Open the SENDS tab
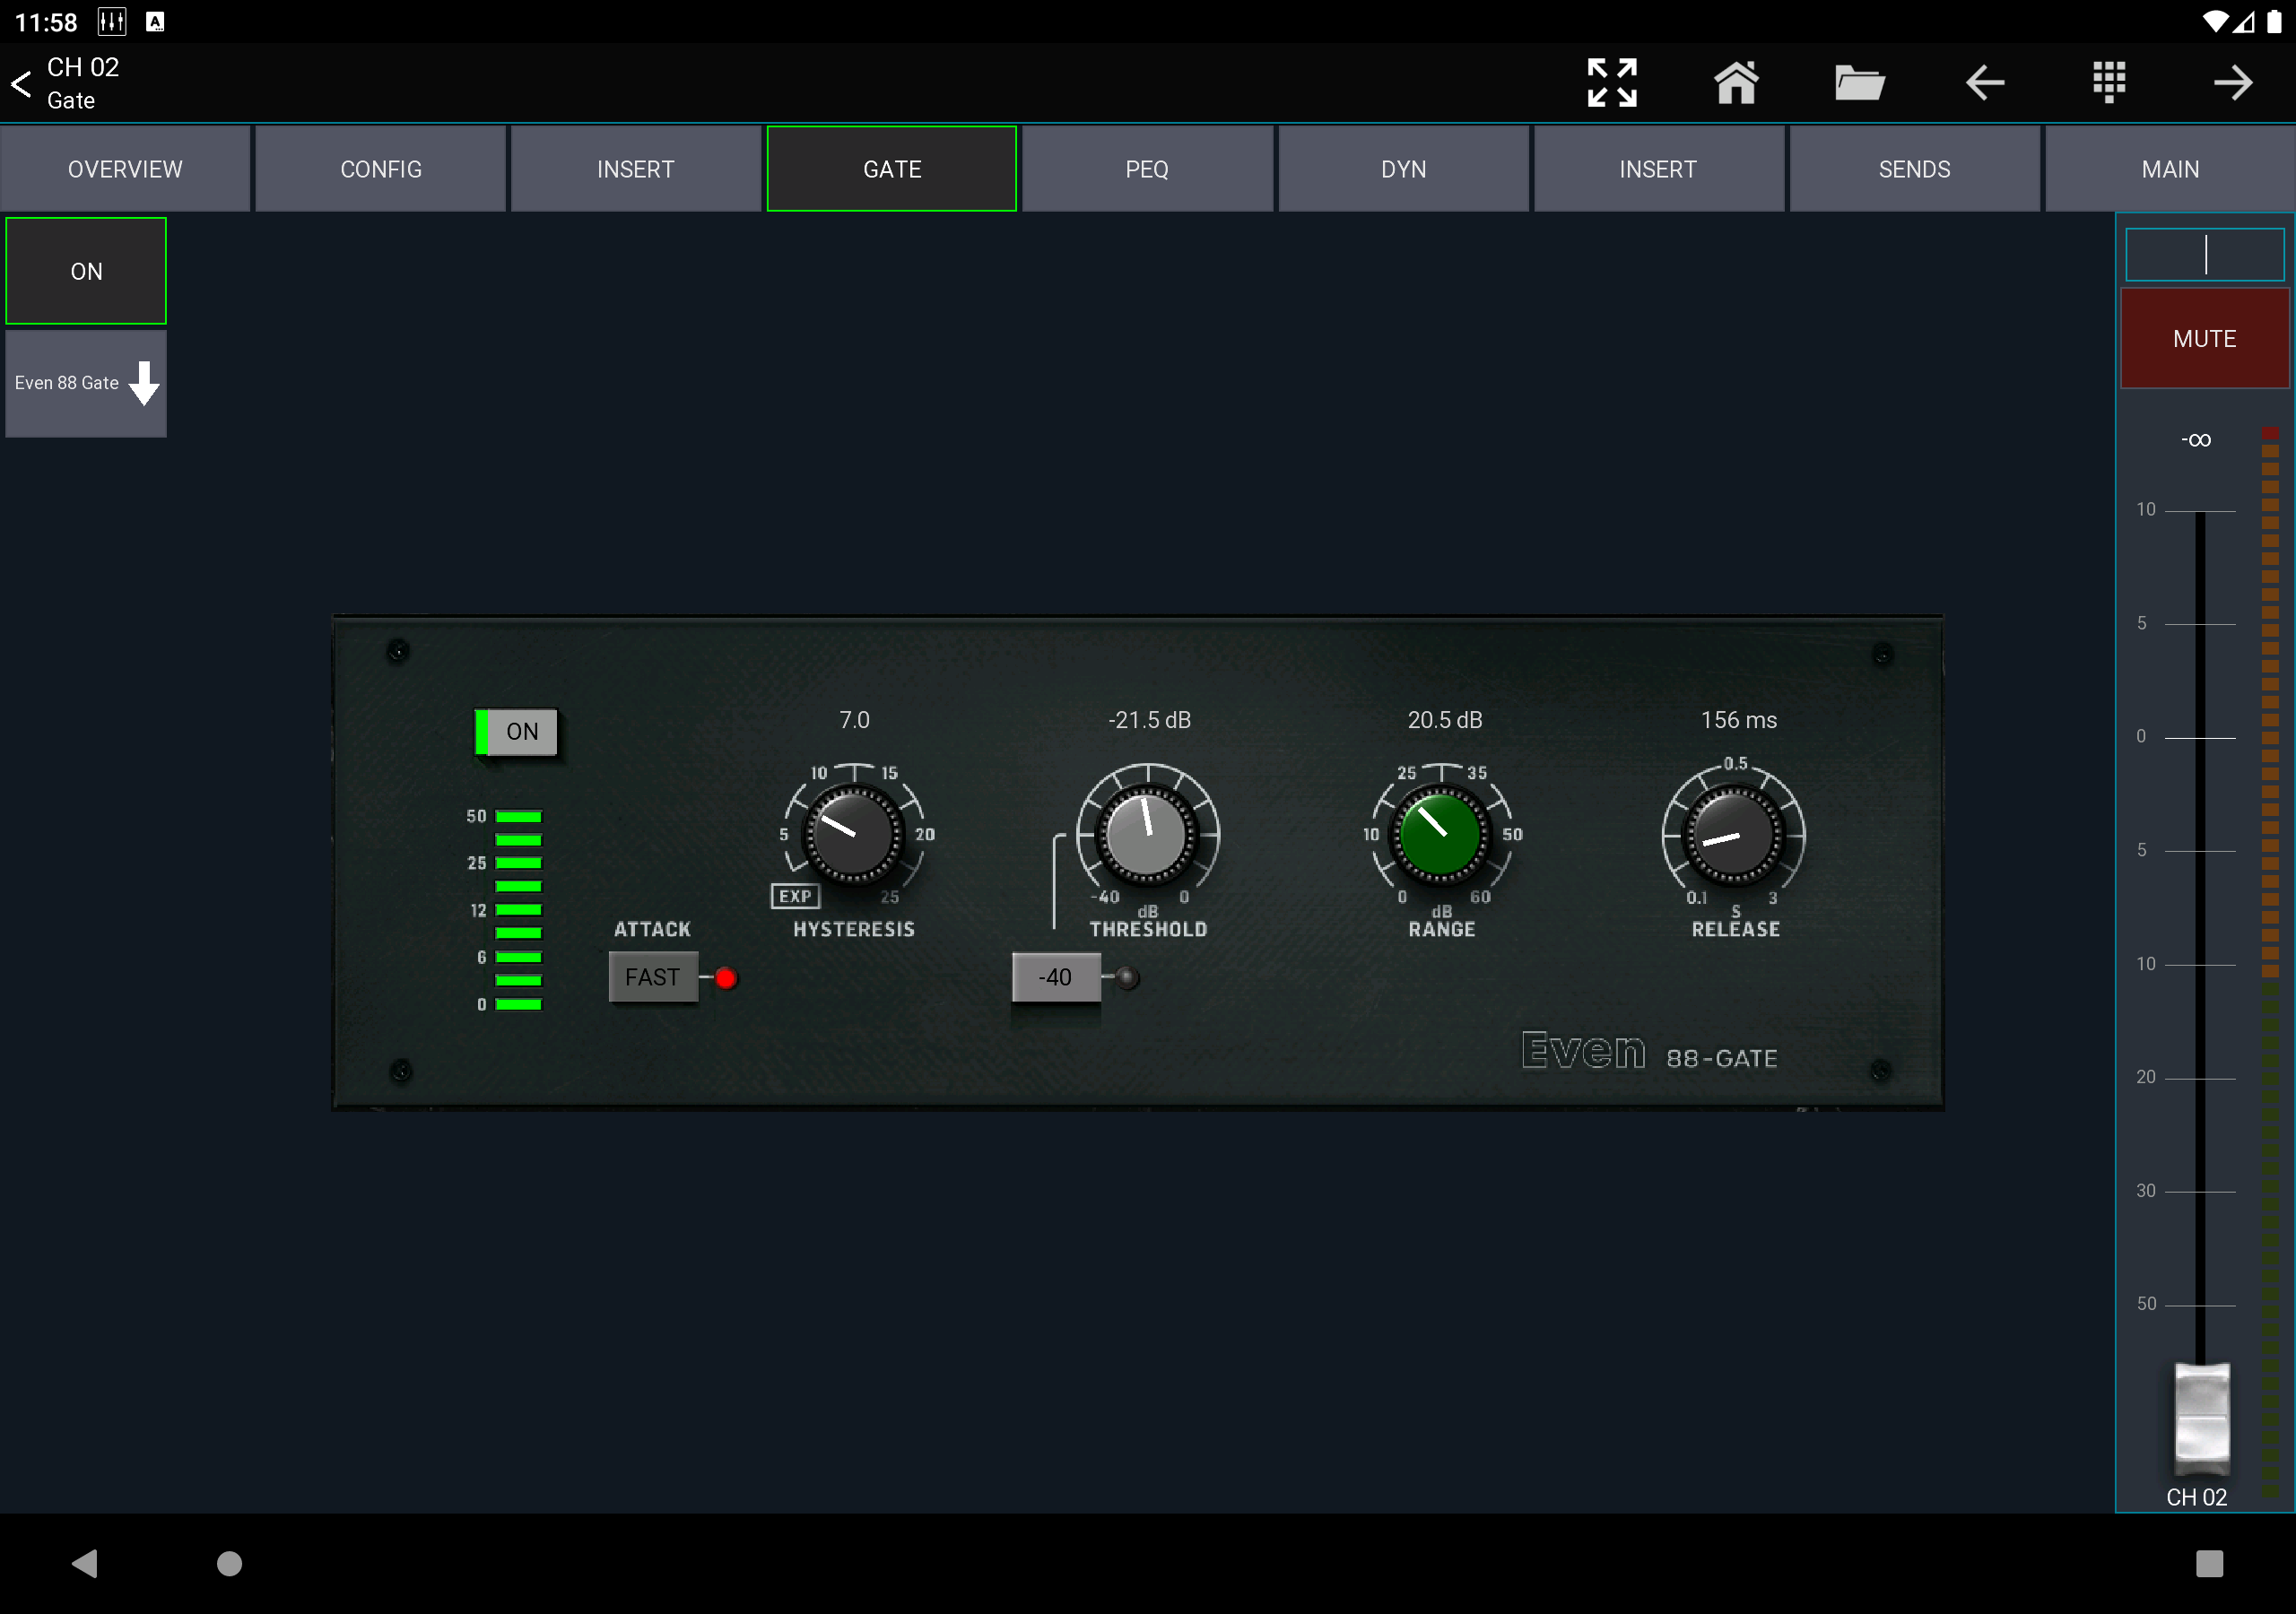Viewport: 2296px width, 1614px height. 1914,169
